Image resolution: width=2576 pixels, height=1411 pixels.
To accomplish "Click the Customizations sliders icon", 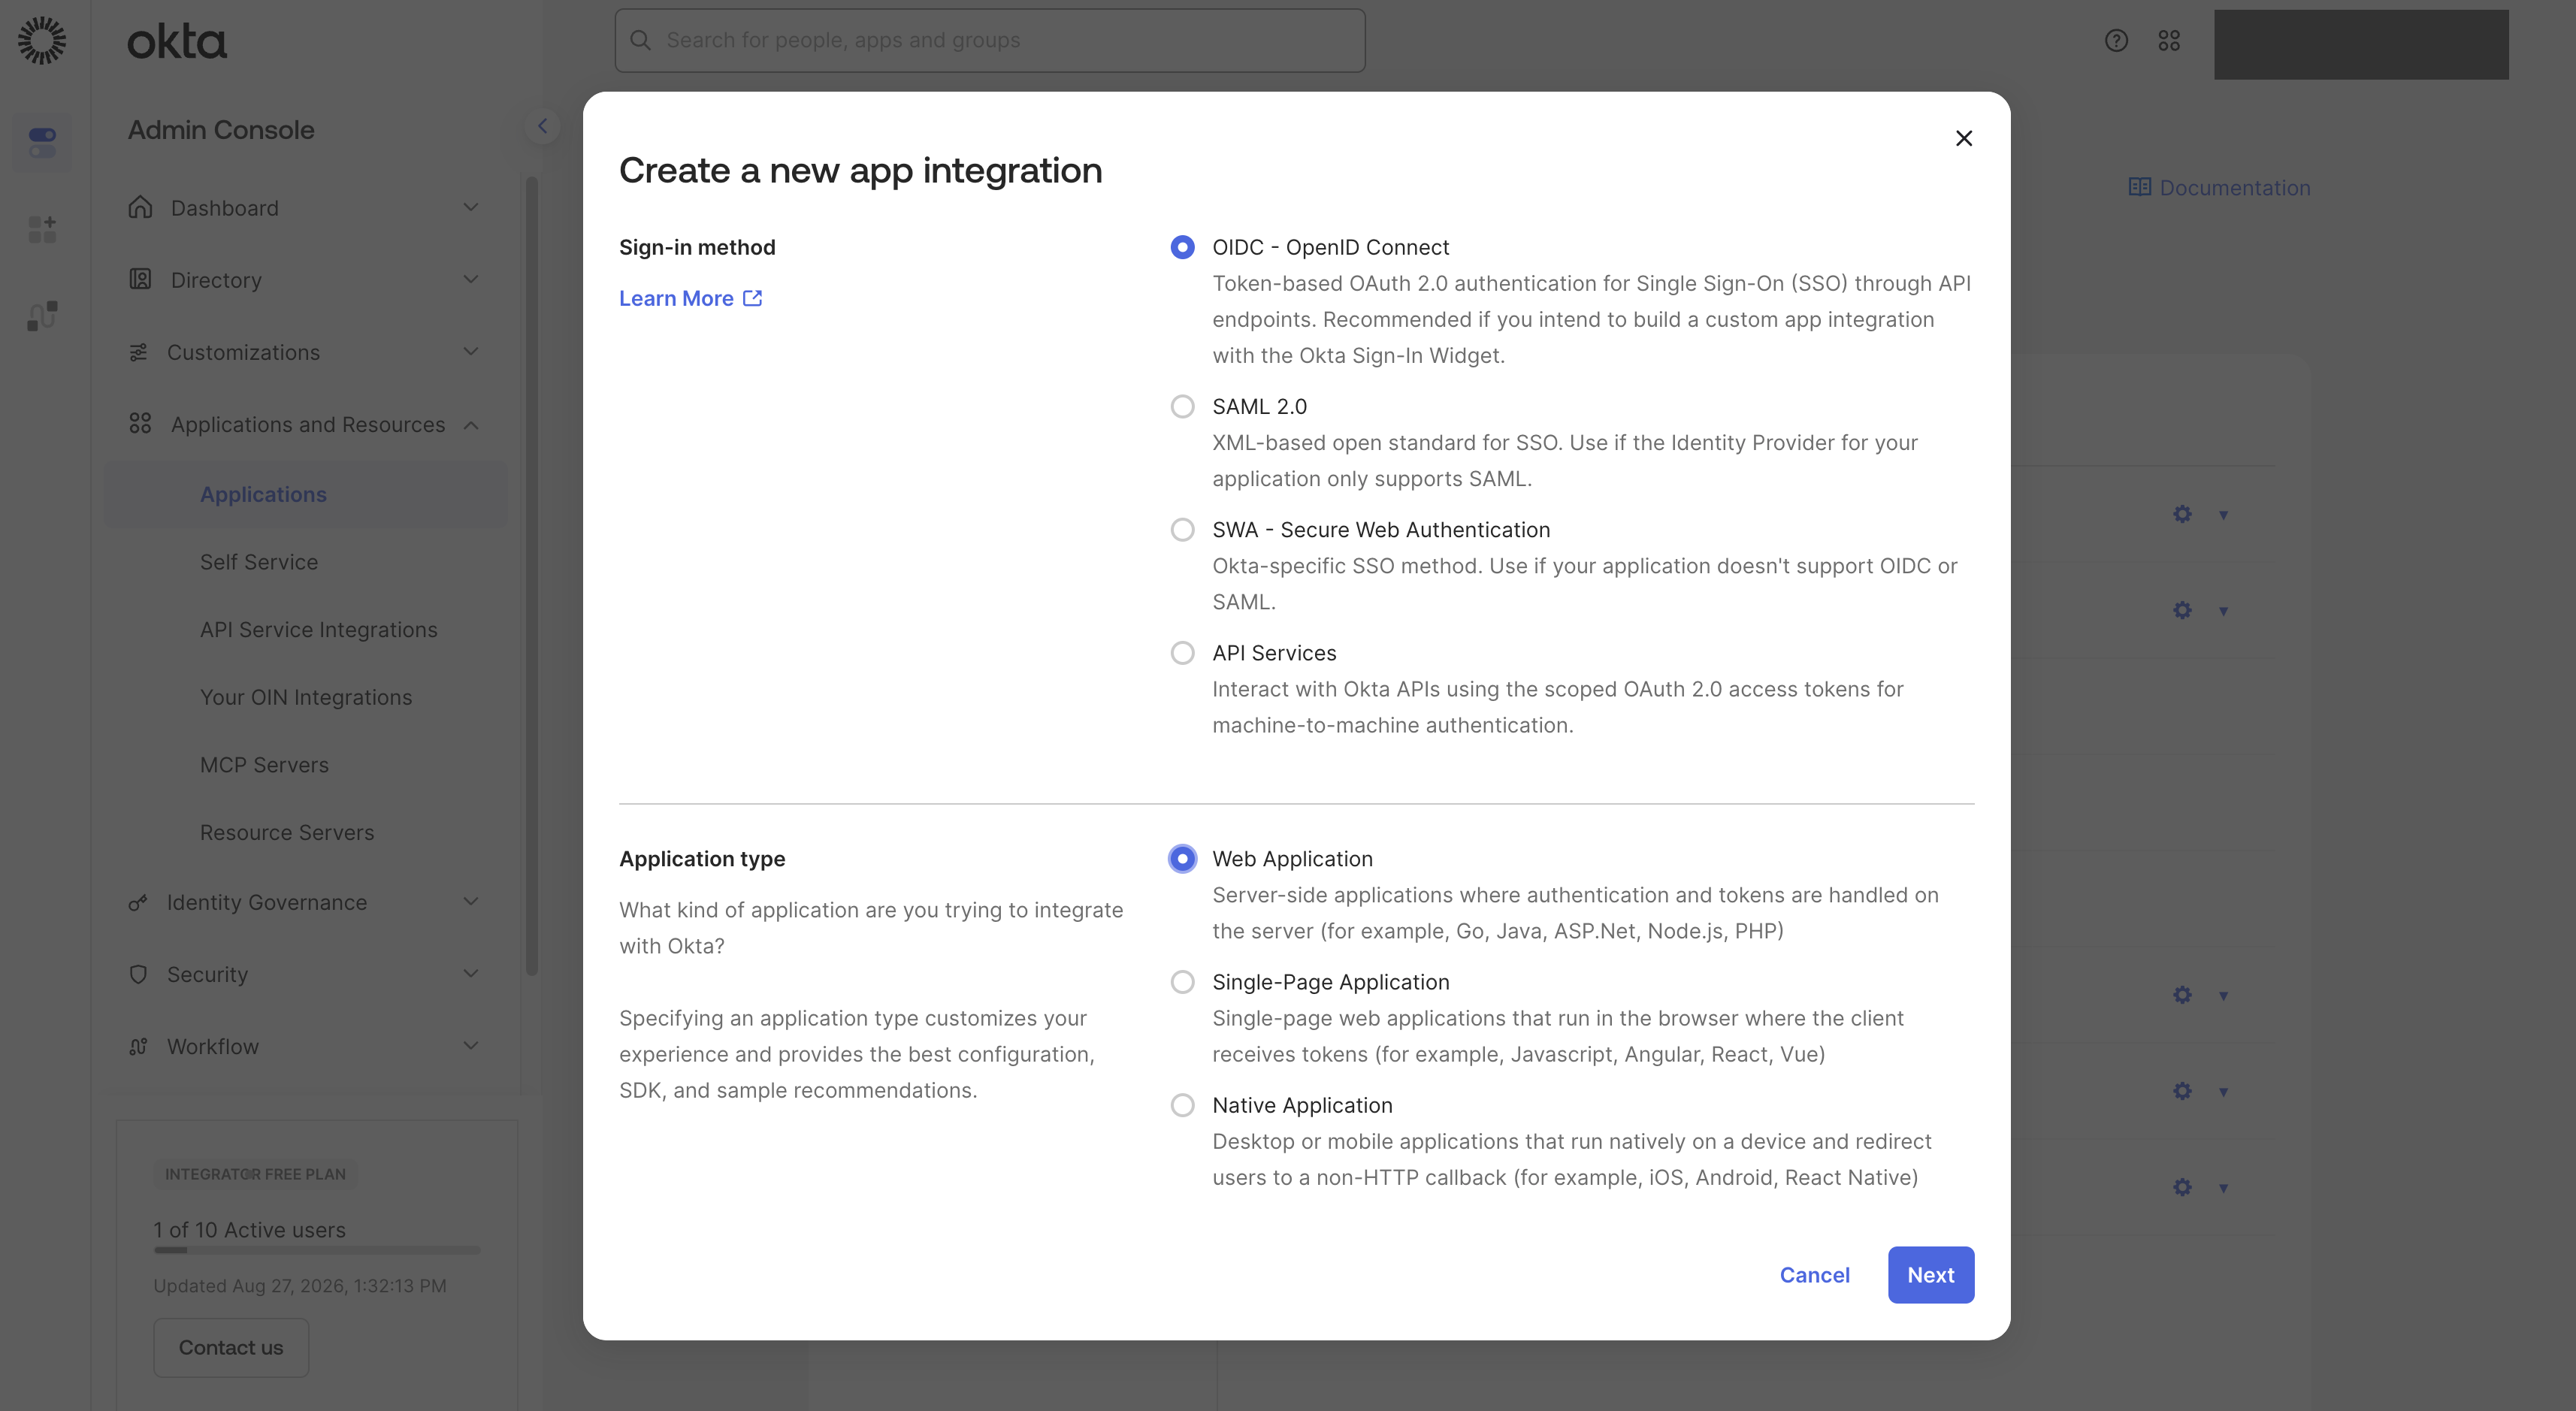I will (138, 352).
